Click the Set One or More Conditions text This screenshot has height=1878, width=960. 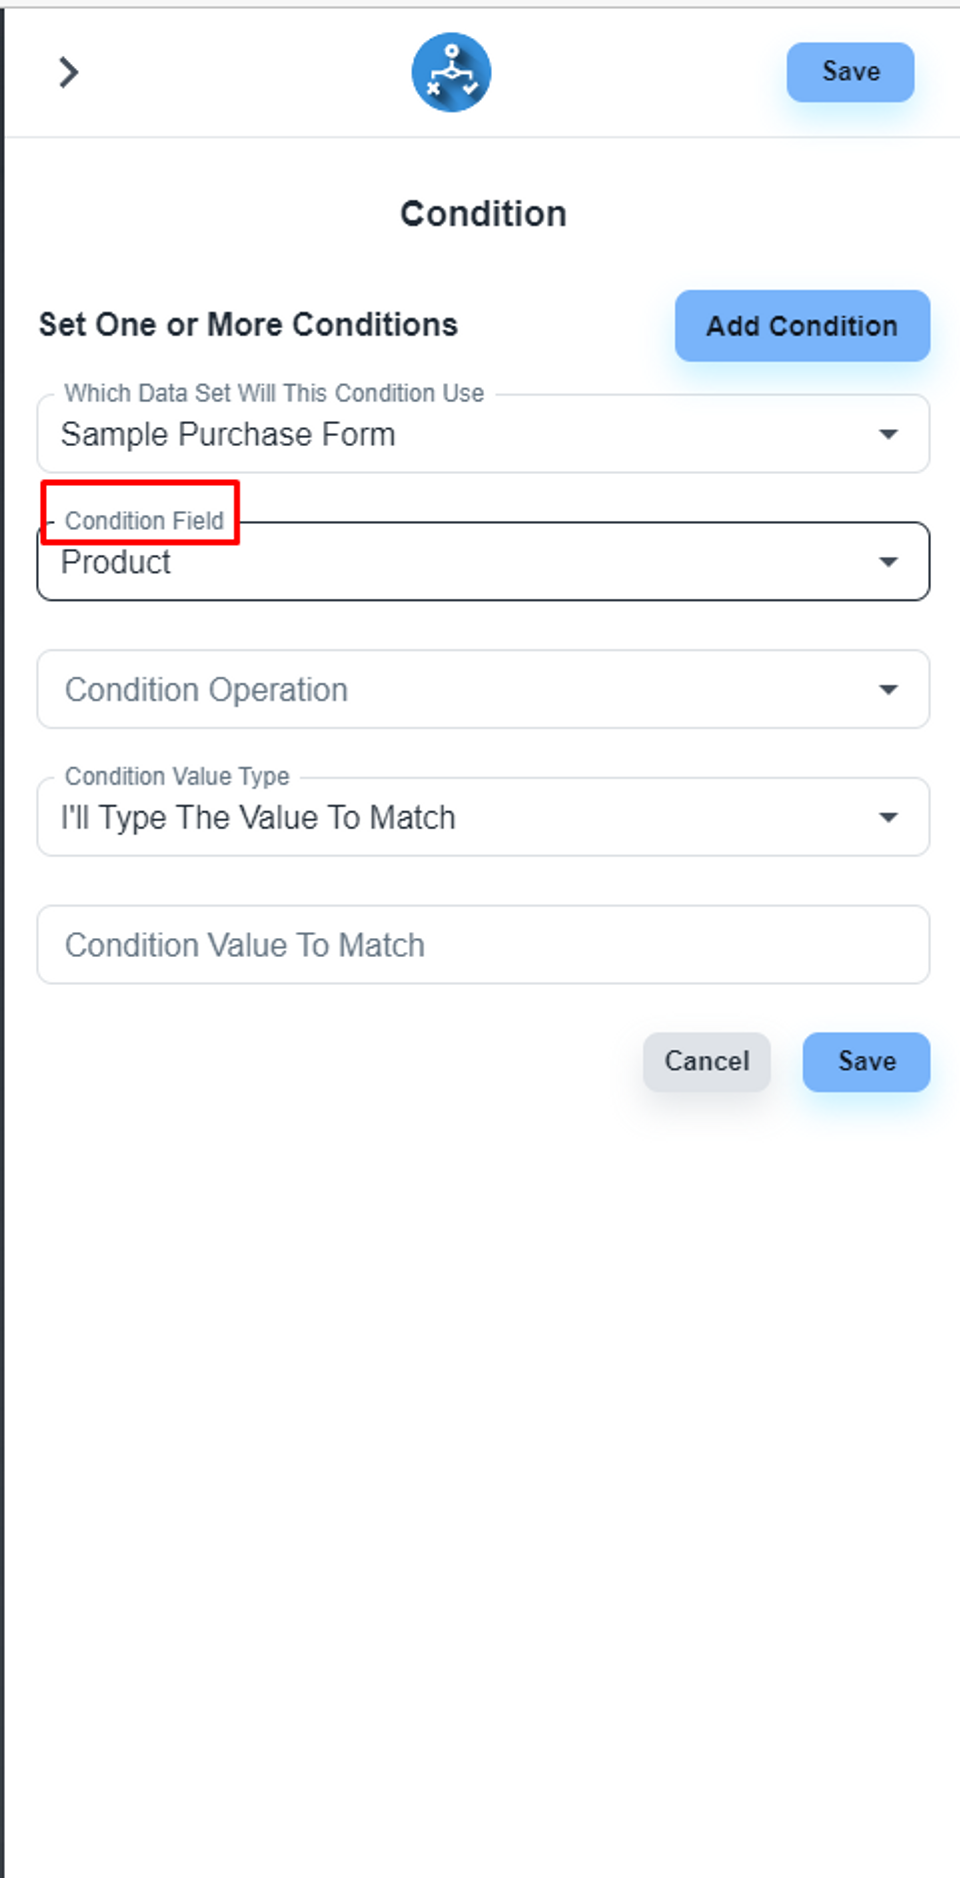point(248,325)
